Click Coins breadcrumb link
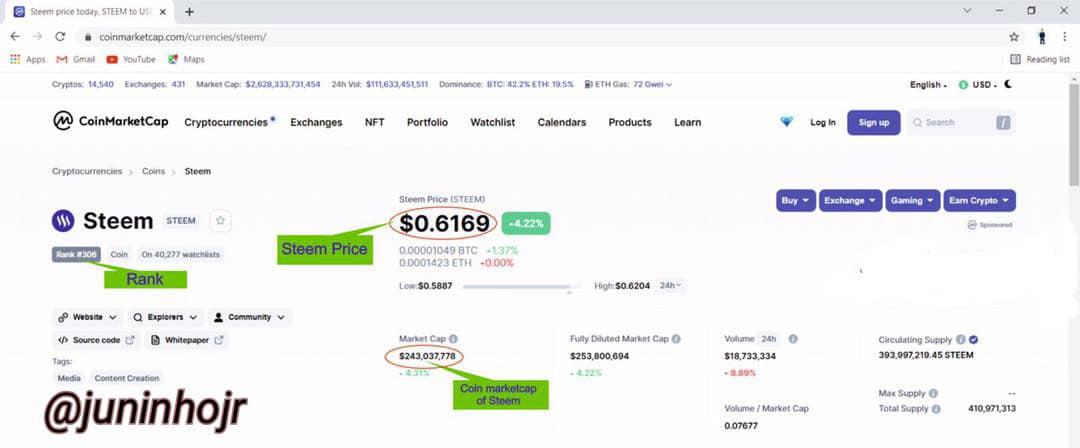 [154, 171]
